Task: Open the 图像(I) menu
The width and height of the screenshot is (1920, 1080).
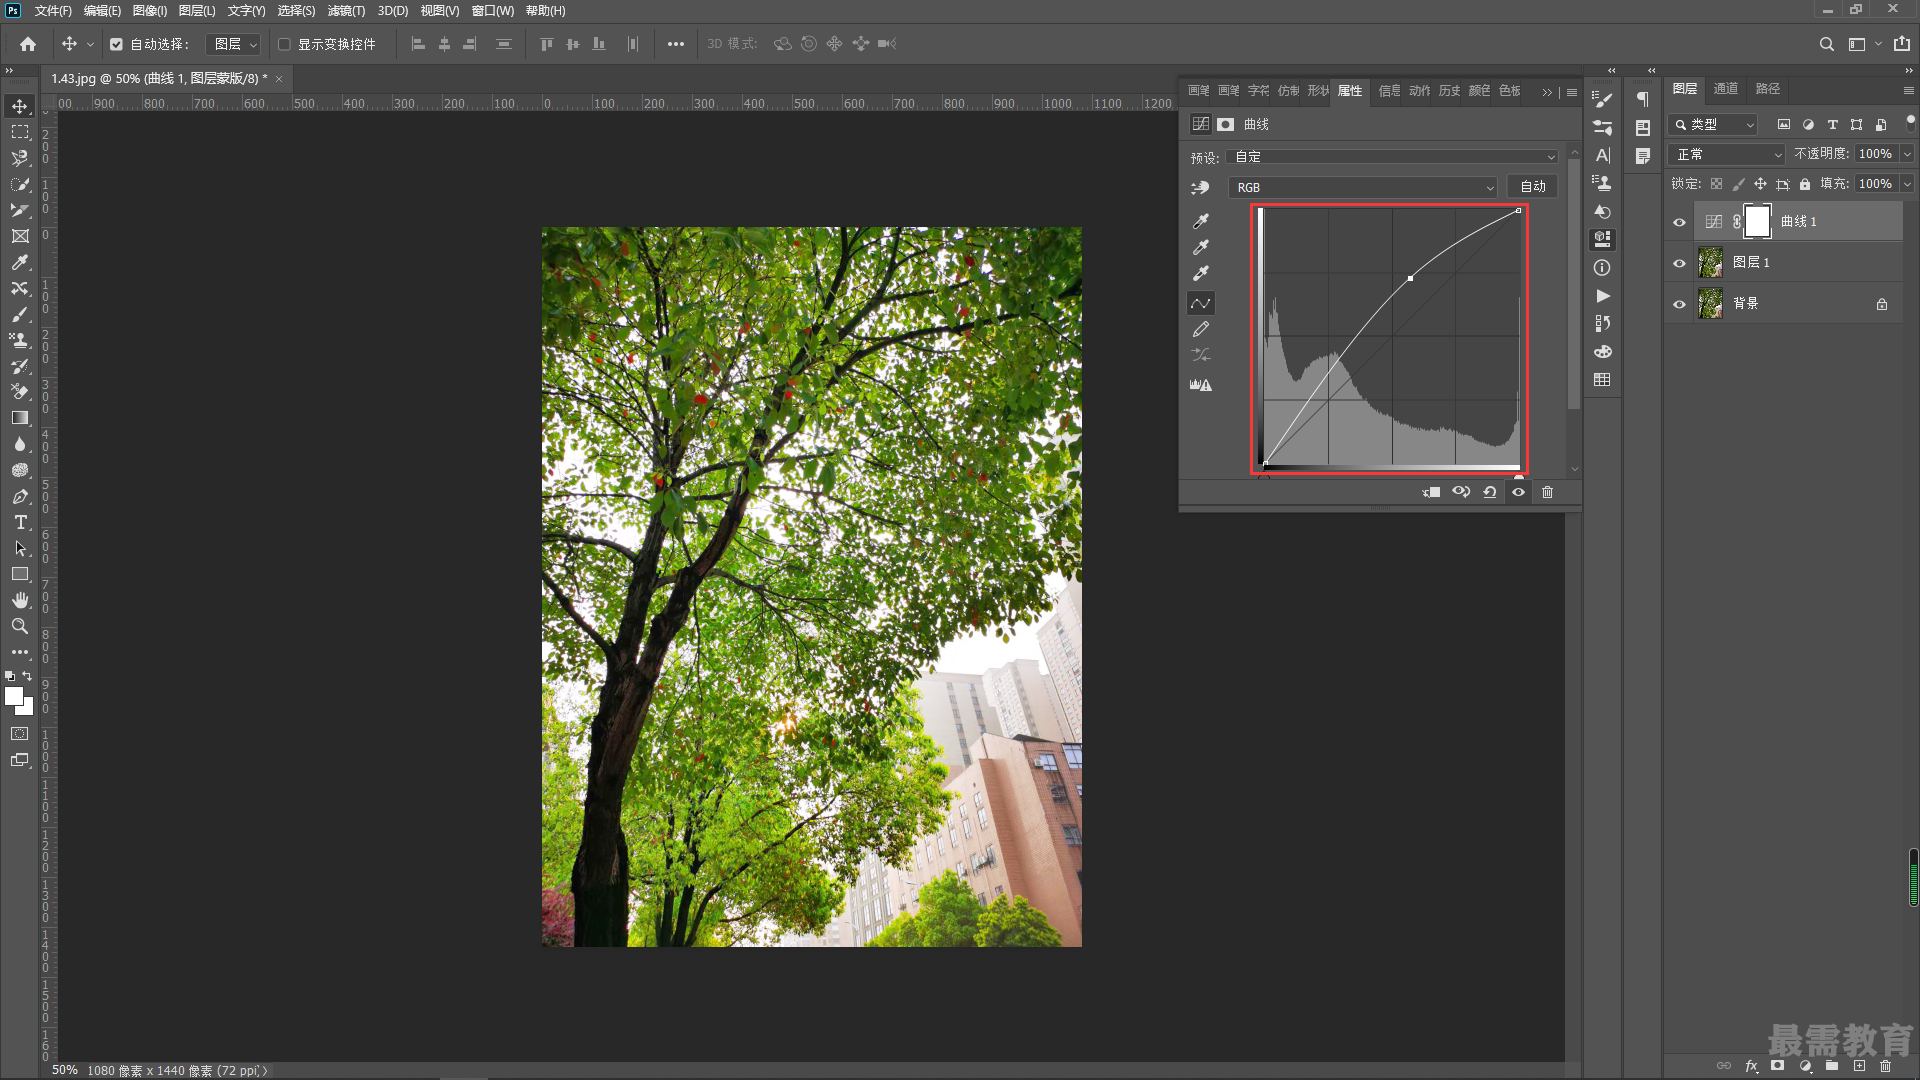Action: tap(150, 11)
